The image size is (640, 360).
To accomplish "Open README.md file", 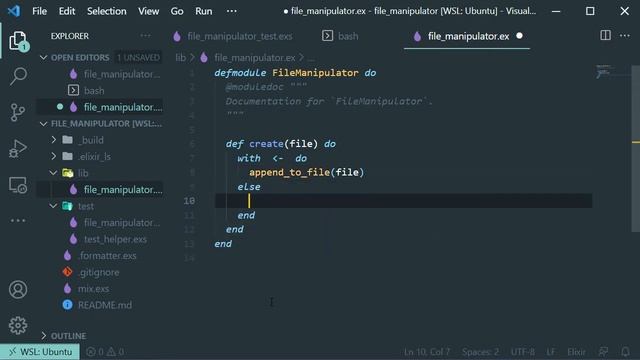I will pyautogui.click(x=104, y=305).
